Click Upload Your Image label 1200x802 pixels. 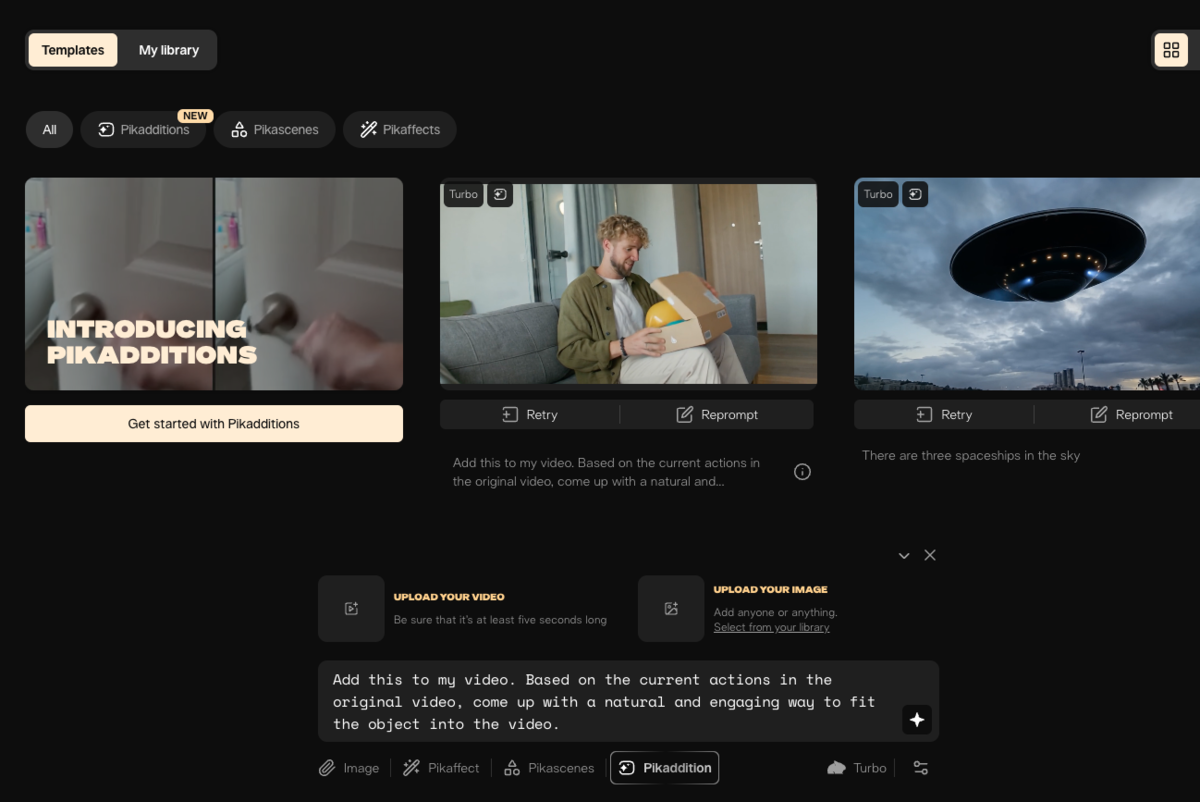tap(771, 590)
